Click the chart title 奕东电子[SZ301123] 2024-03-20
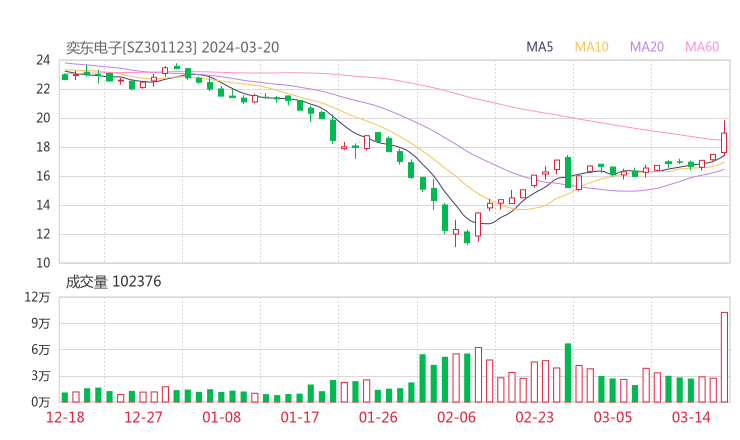Image resolution: width=740 pixels, height=440 pixels. [x=172, y=47]
